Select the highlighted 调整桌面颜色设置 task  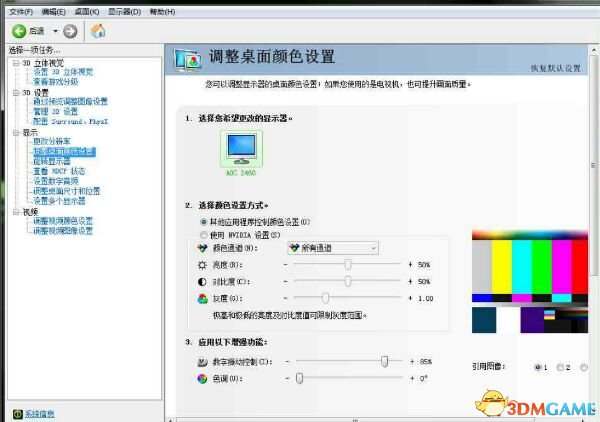(64, 152)
